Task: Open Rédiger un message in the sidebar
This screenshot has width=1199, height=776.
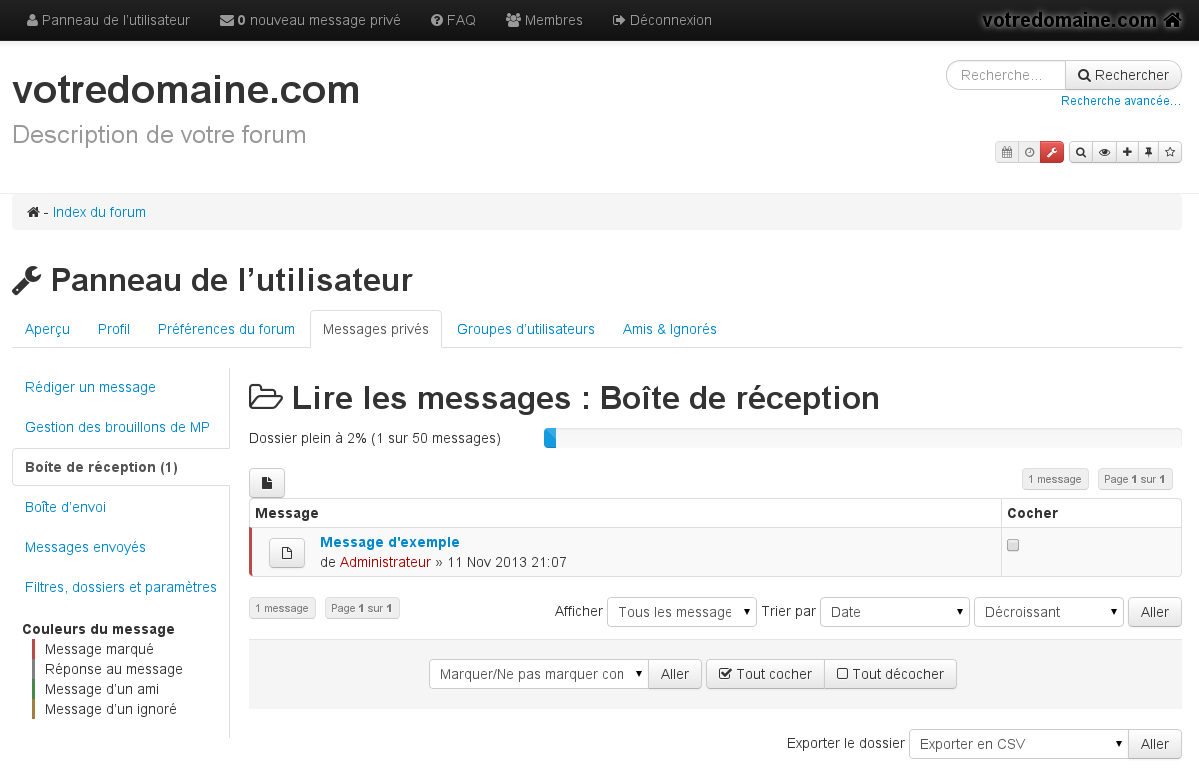Action: point(90,387)
